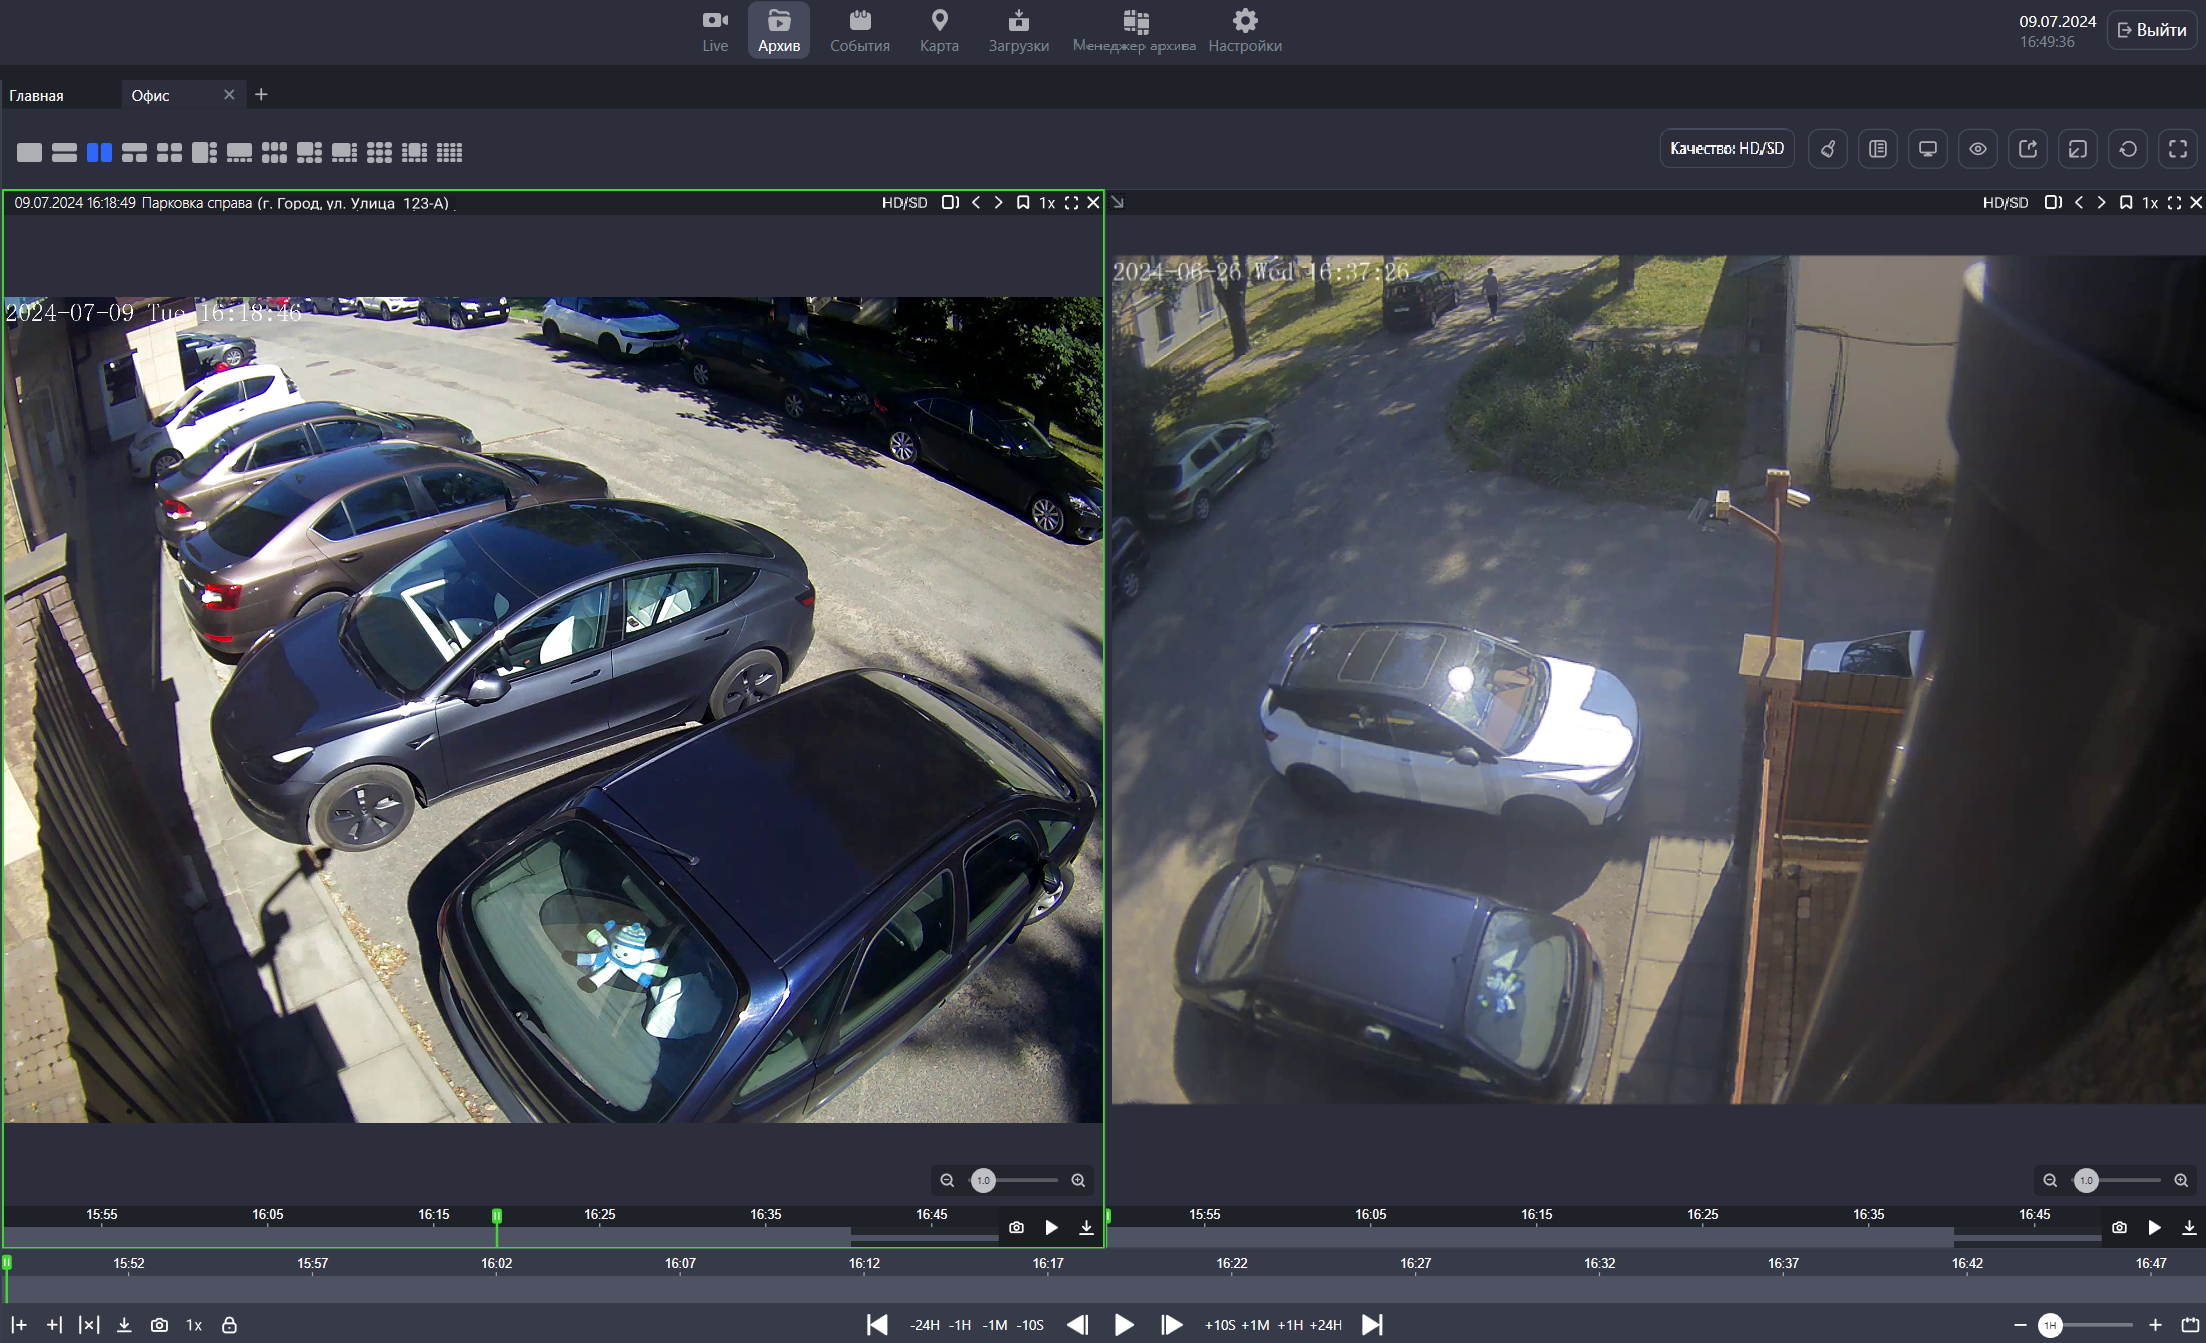The image size is (2206, 1343).
Task: Take snapshot with bottom toolbar camera icon
Action: pyautogui.click(x=159, y=1325)
